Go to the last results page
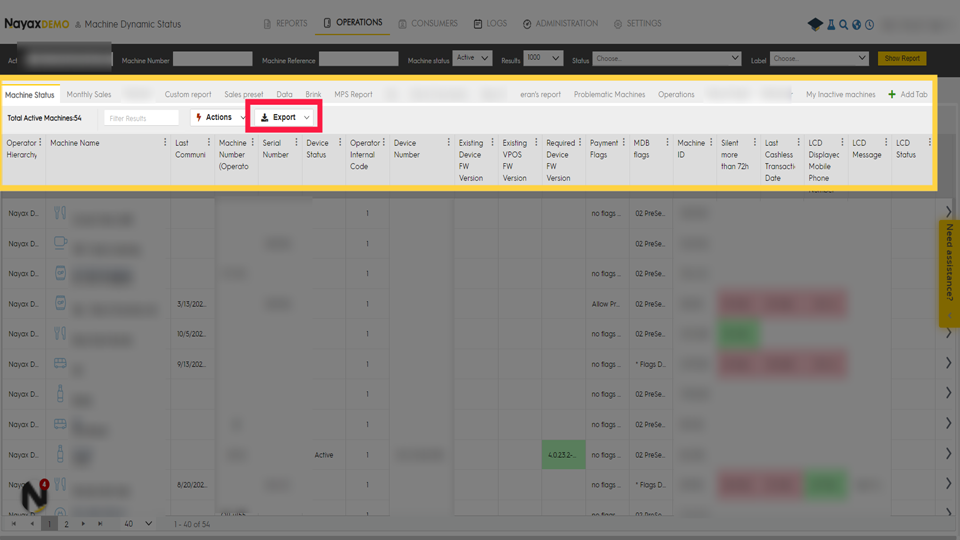960x540 pixels. 100,524
